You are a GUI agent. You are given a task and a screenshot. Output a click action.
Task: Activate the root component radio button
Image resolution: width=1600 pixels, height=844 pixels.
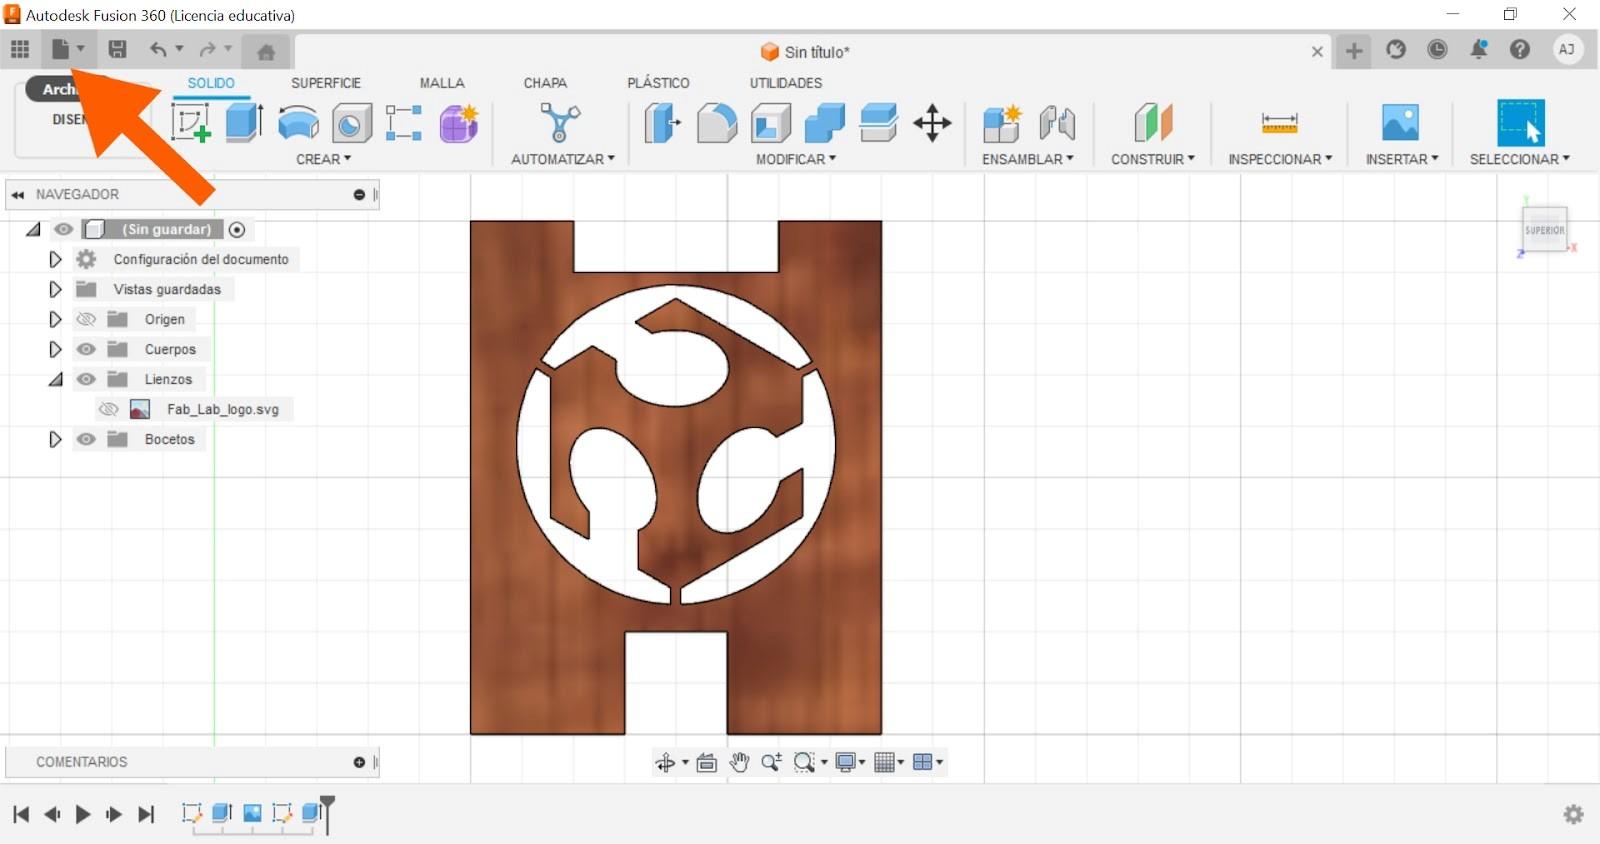tap(237, 230)
